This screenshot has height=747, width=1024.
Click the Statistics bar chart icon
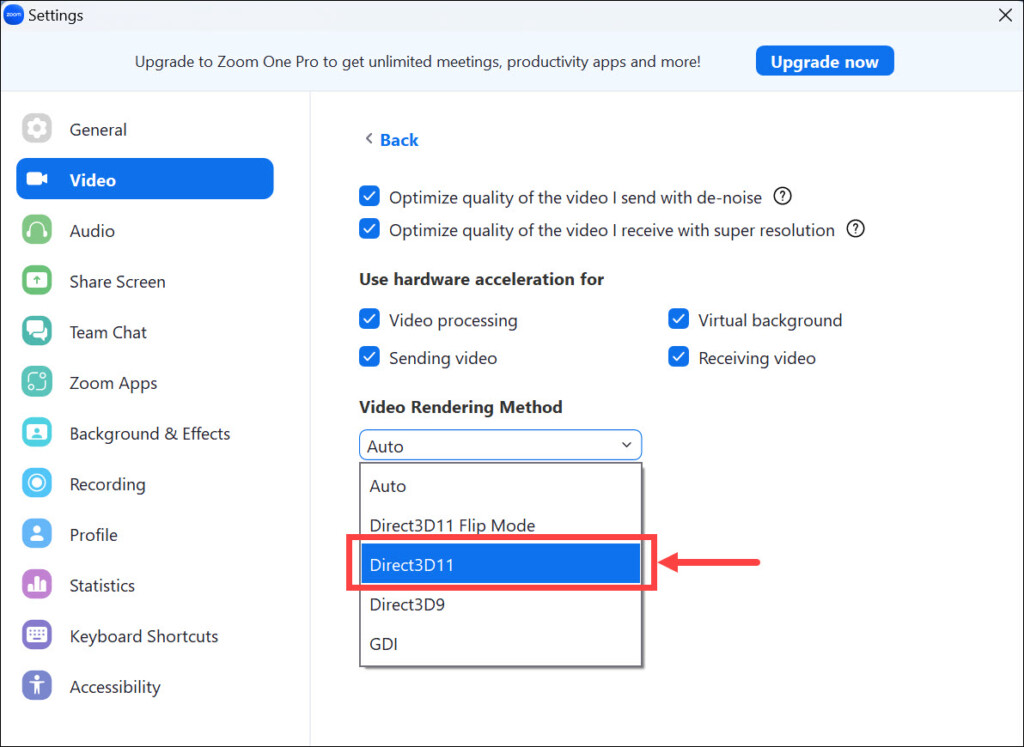pyautogui.click(x=37, y=585)
